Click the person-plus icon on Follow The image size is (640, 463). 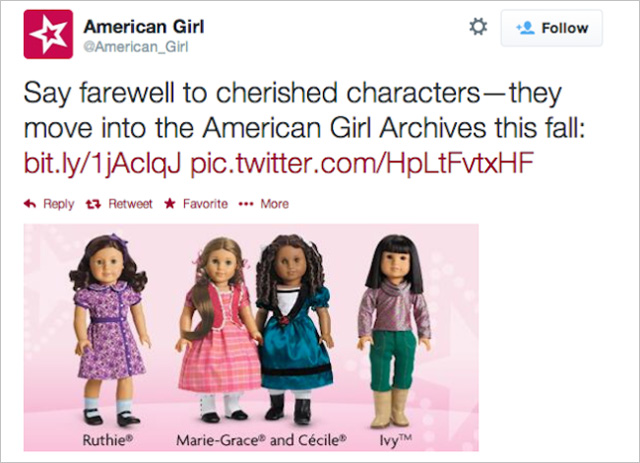tap(525, 28)
